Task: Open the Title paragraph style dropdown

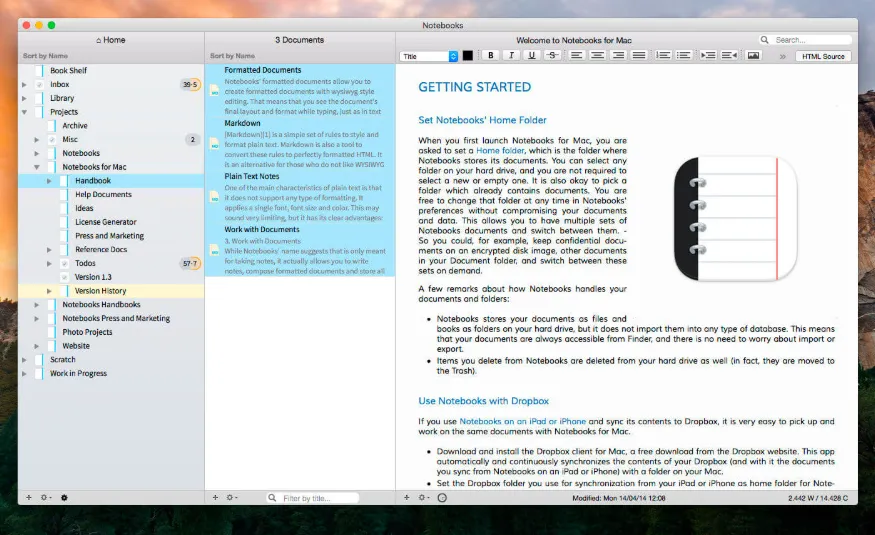Action: [429, 56]
